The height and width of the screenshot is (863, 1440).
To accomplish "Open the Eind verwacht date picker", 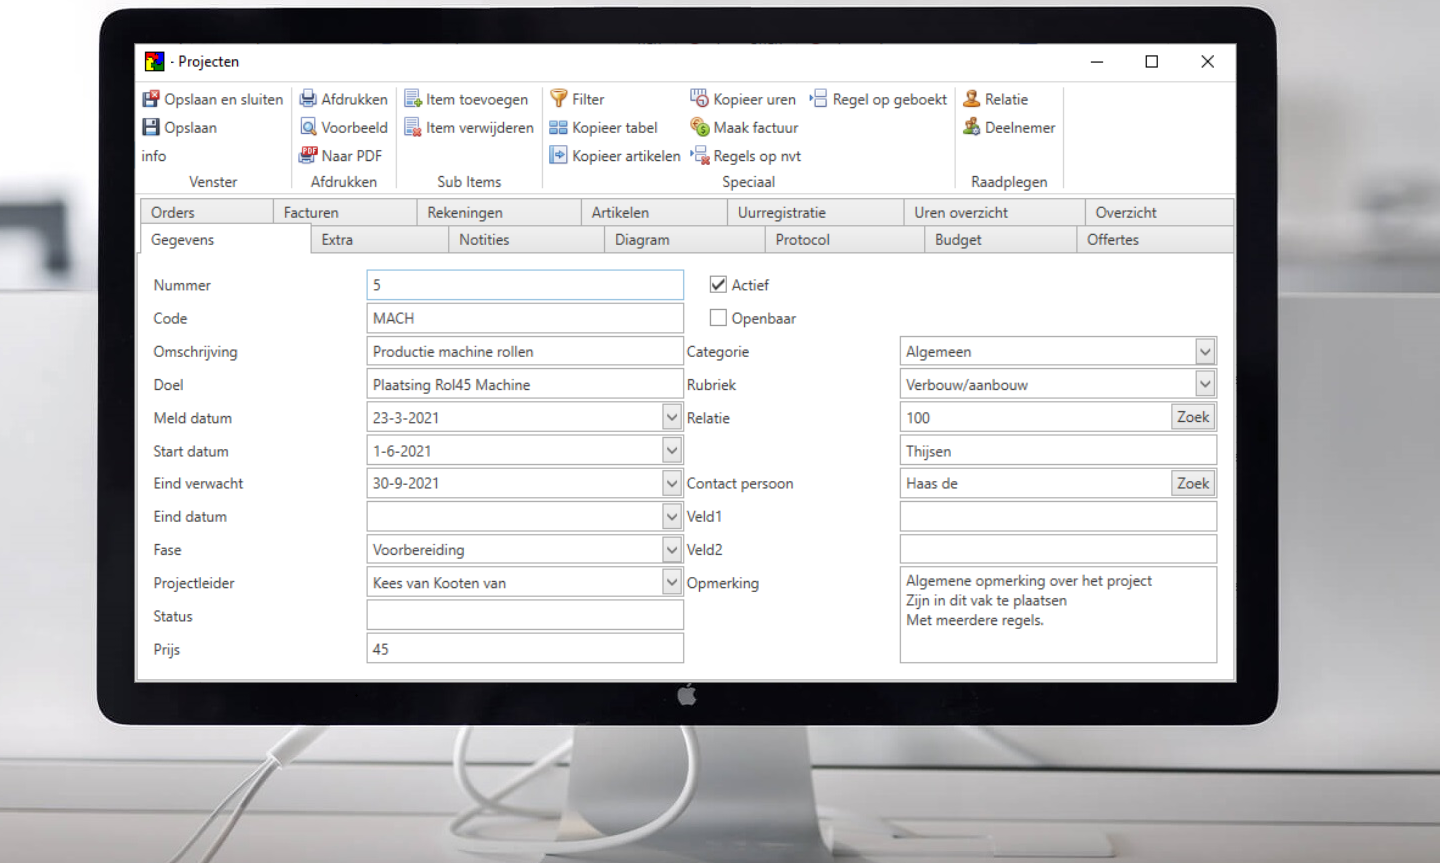I will (672, 483).
